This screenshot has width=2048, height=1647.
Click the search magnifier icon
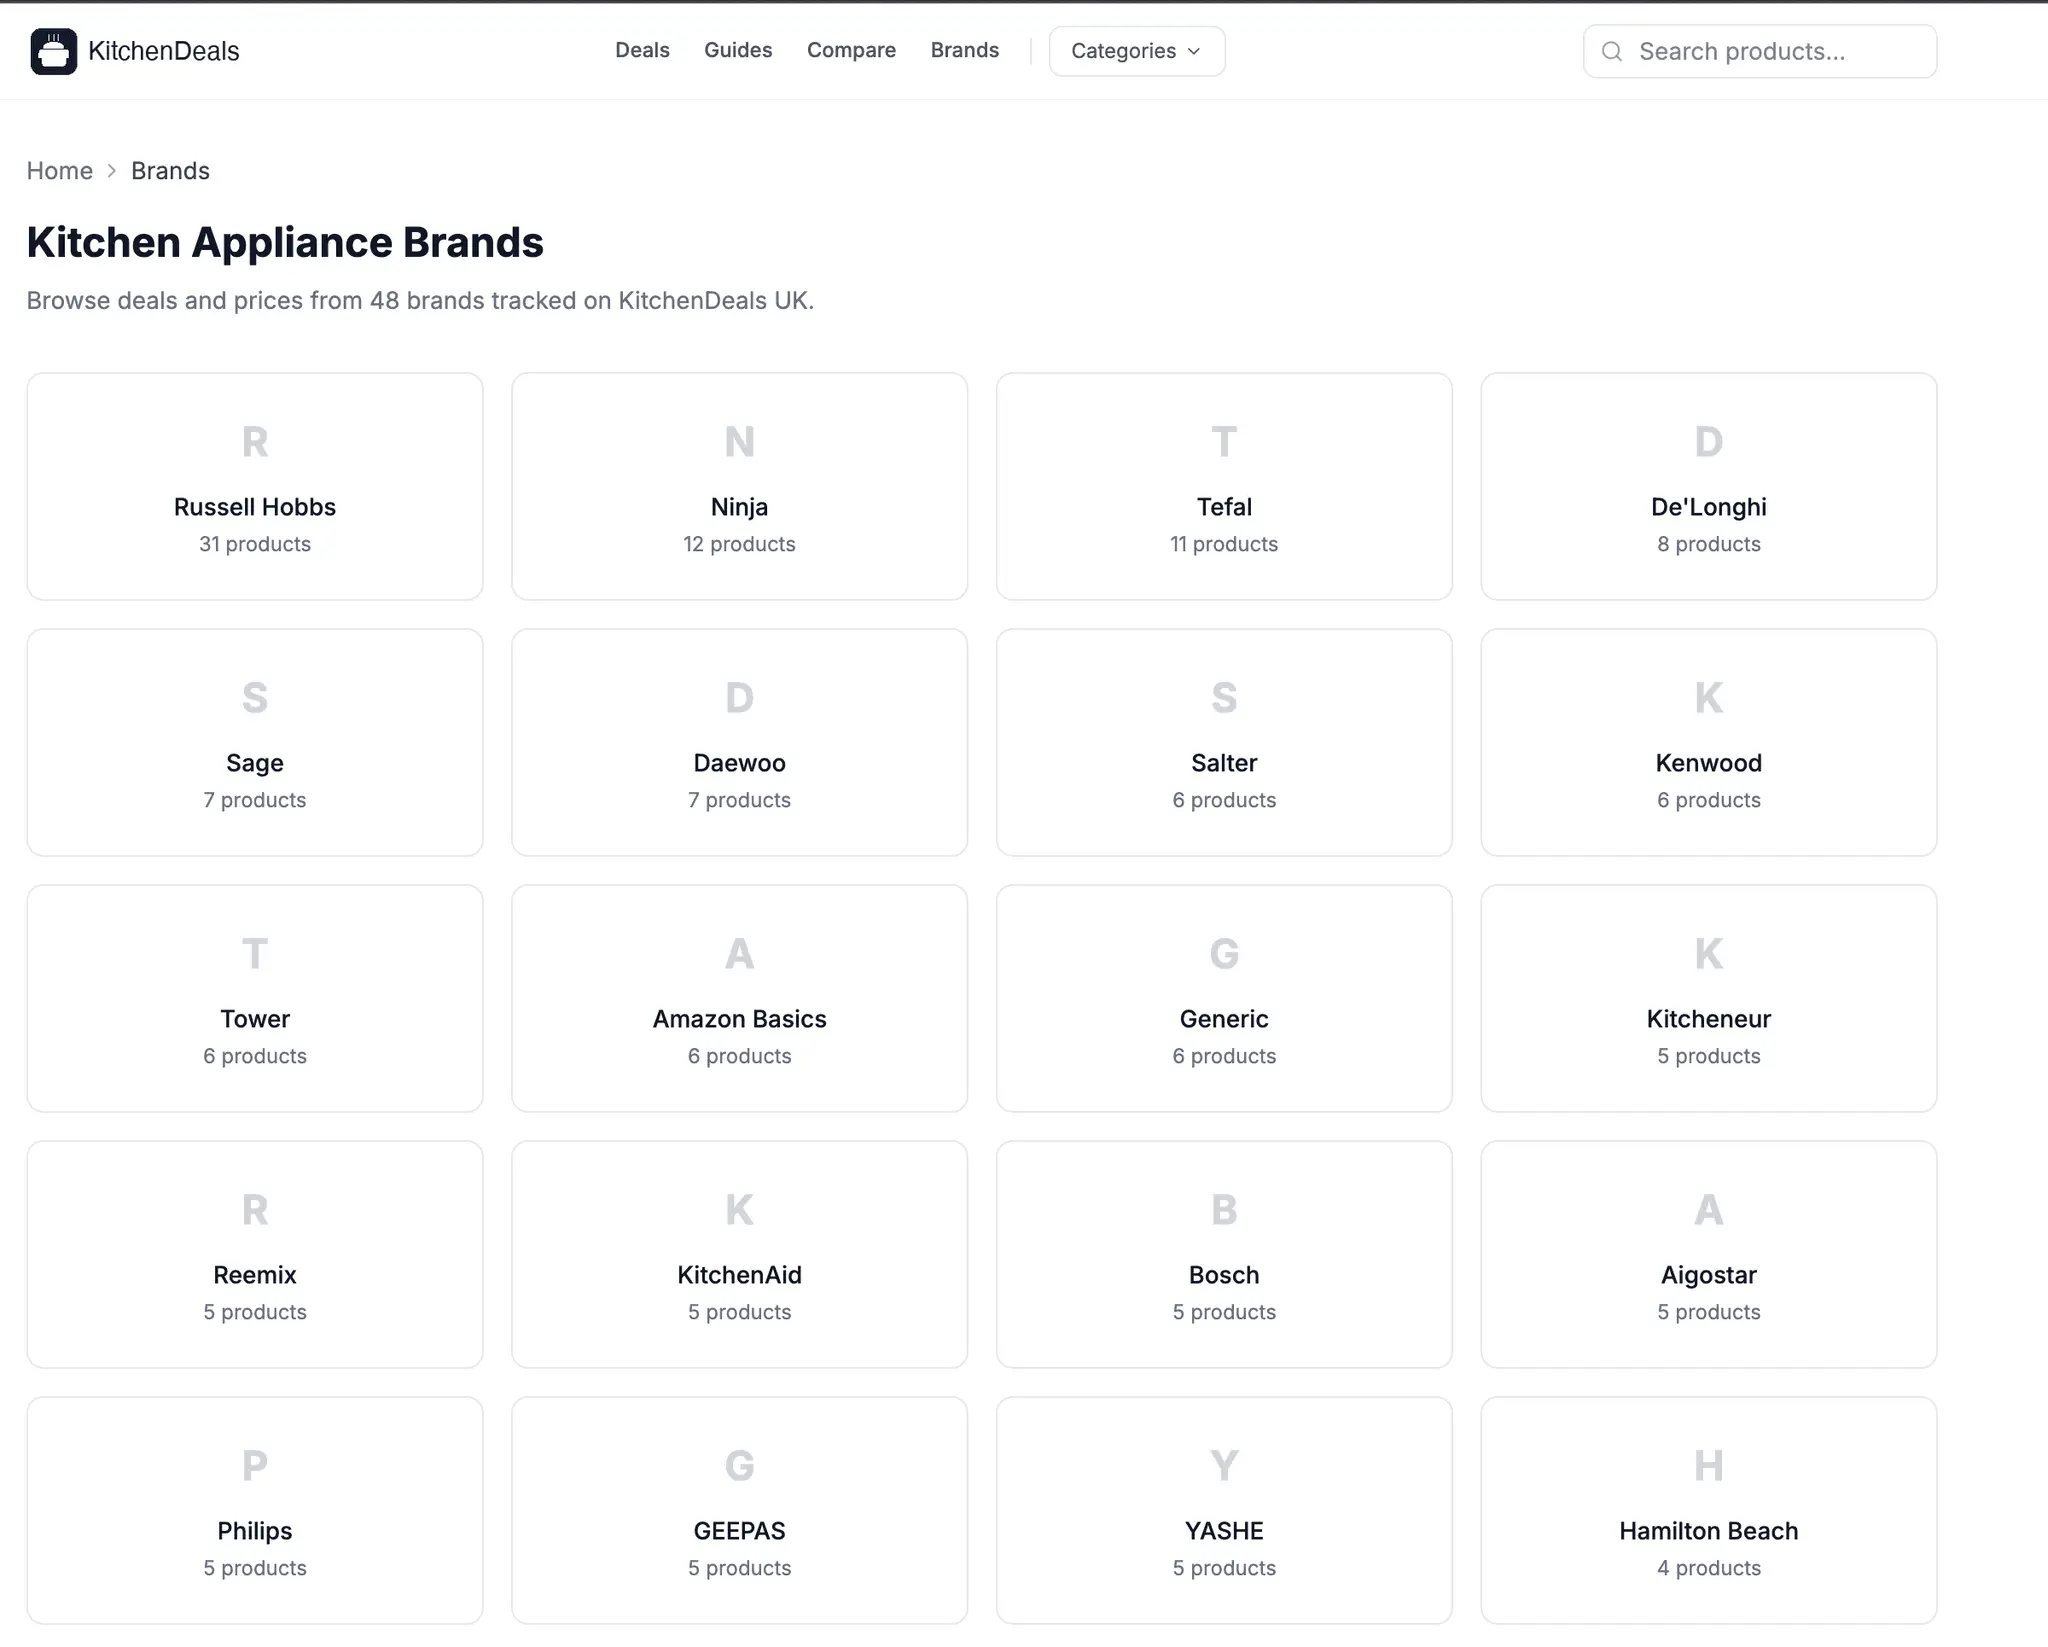coord(1612,51)
